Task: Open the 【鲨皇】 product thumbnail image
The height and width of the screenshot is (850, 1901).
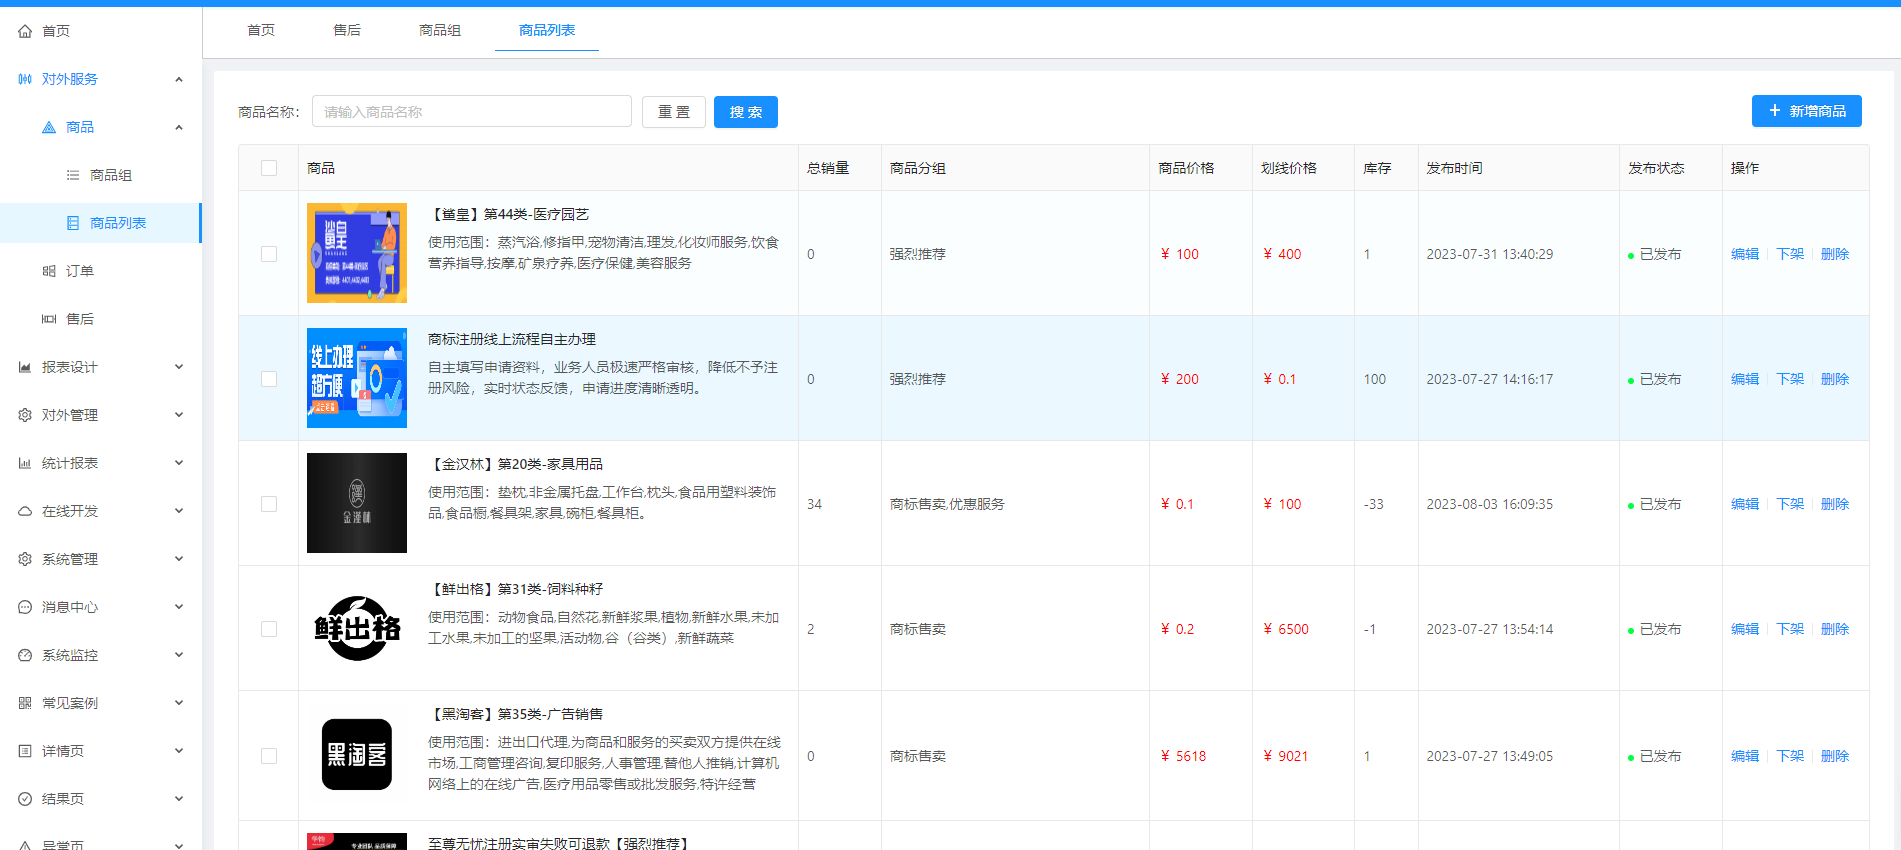Action: 357,253
